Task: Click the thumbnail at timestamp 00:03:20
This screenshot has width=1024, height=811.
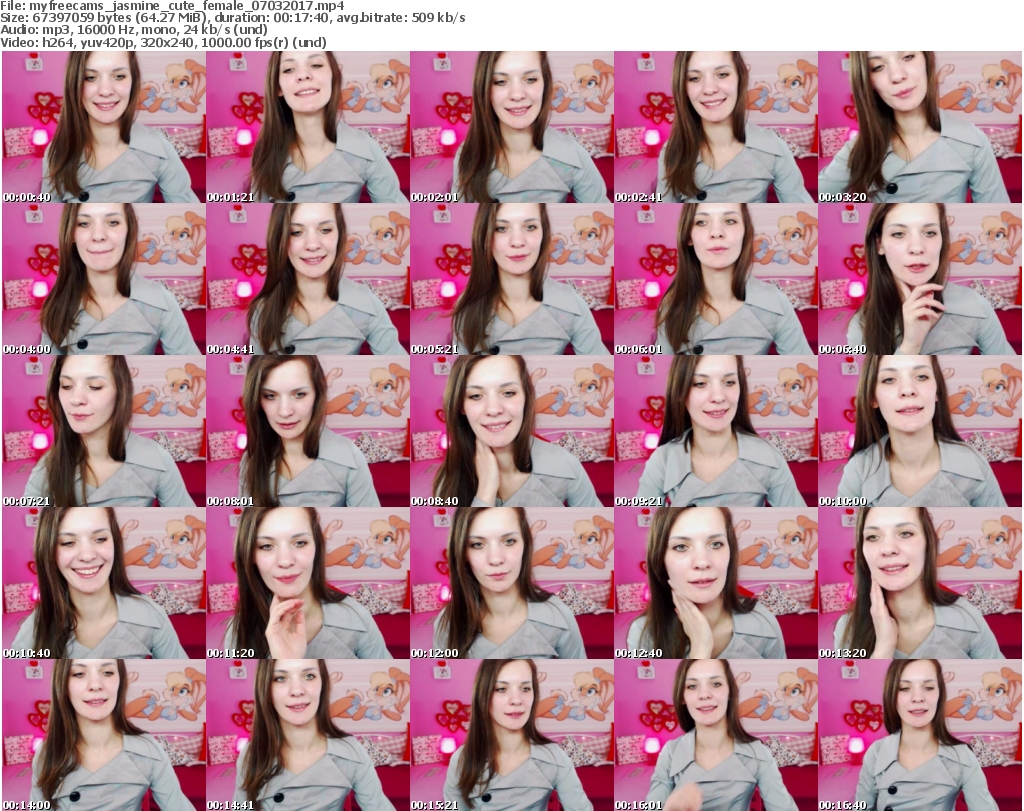Action: coord(920,127)
